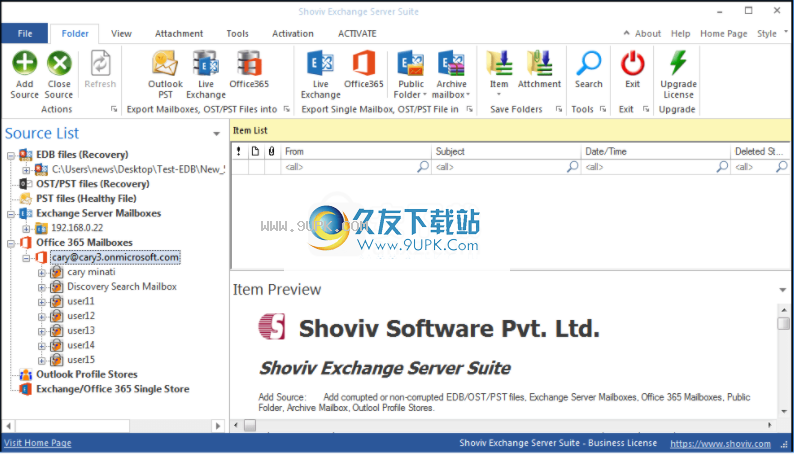794x457 pixels.
Task: Select PST files (Healthy File)
Action: point(86,199)
